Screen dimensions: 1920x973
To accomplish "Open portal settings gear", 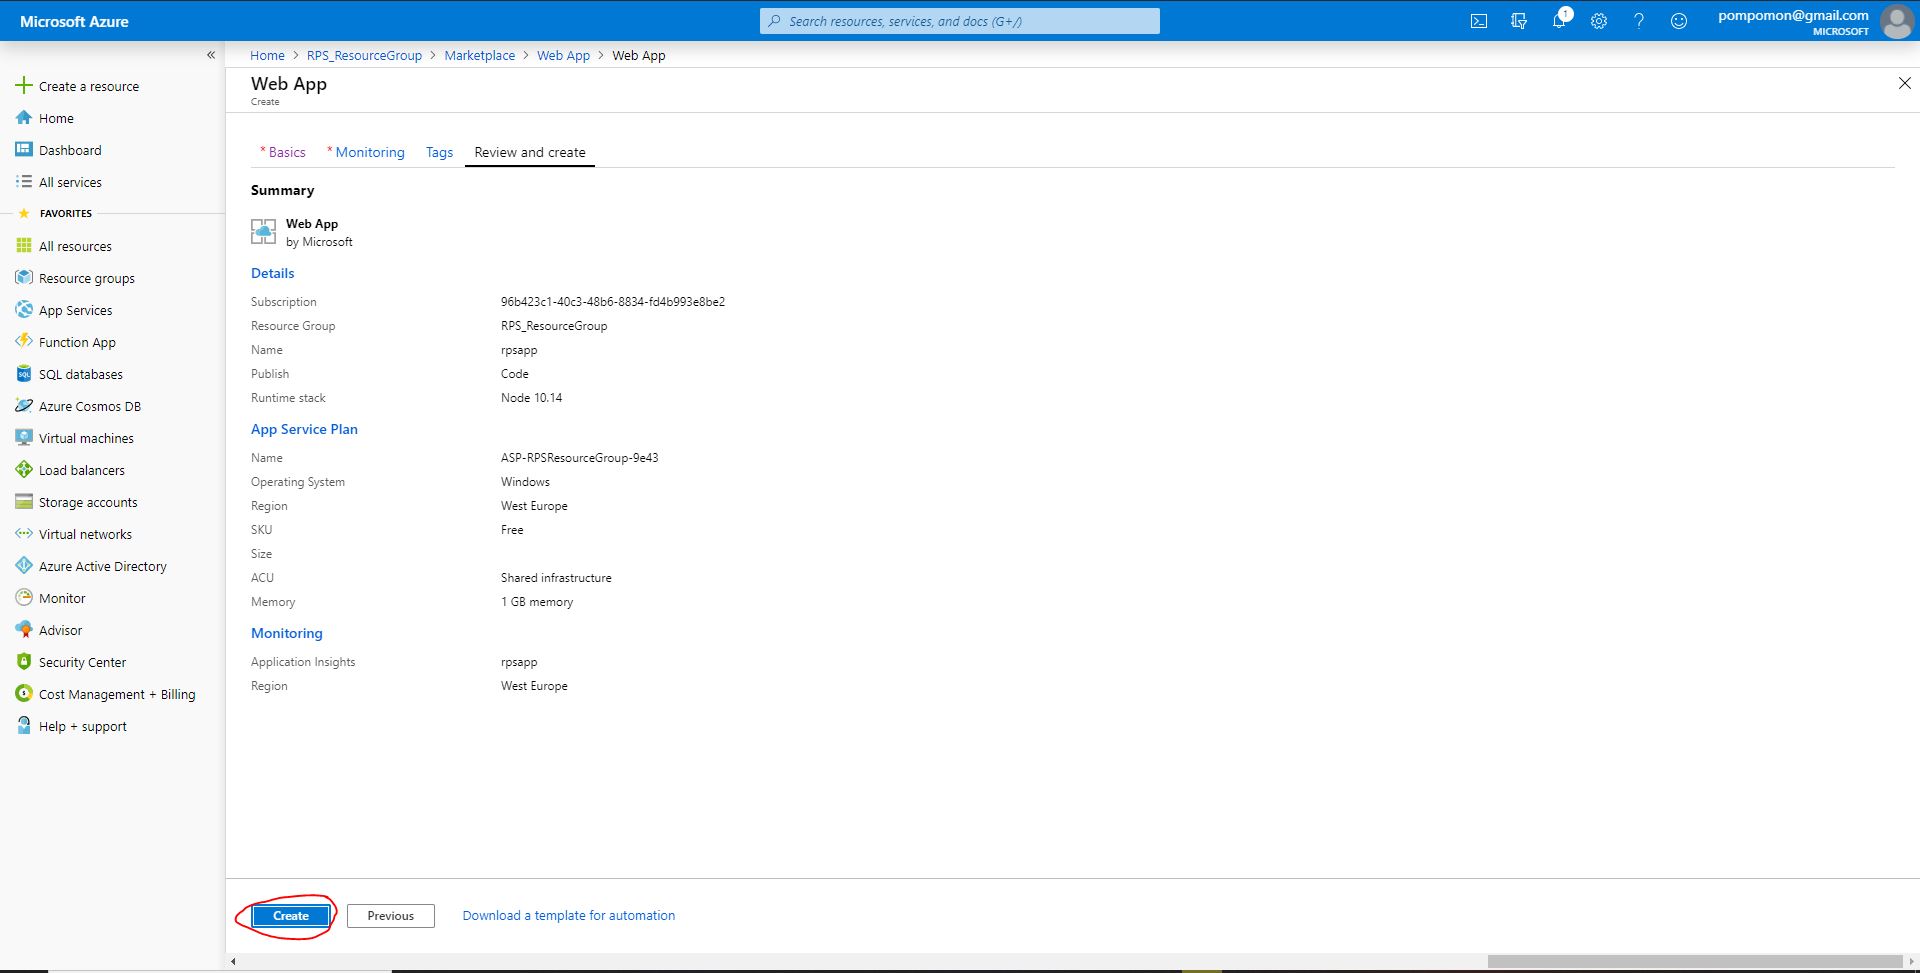I will click(x=1599, y=21).
